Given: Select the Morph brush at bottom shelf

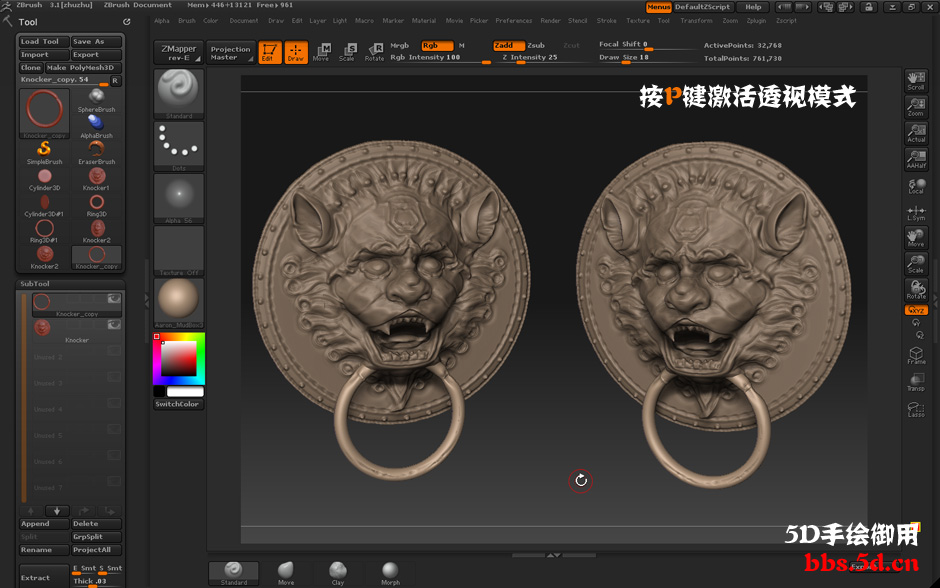Looking at the screenshot, I should coord(390,573).
